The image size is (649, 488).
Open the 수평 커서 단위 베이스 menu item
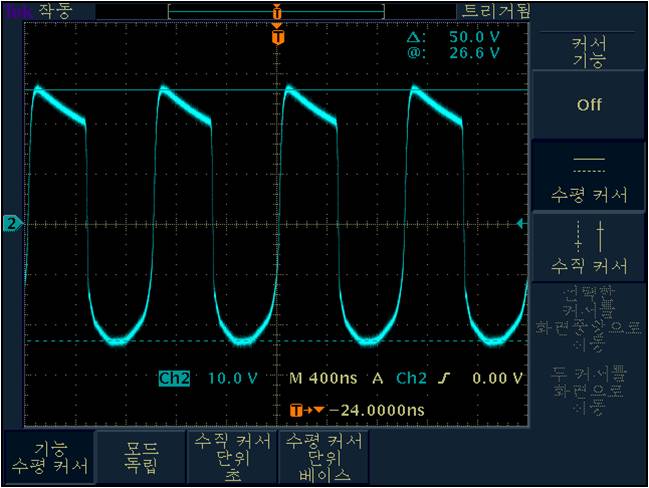[324, 457]
